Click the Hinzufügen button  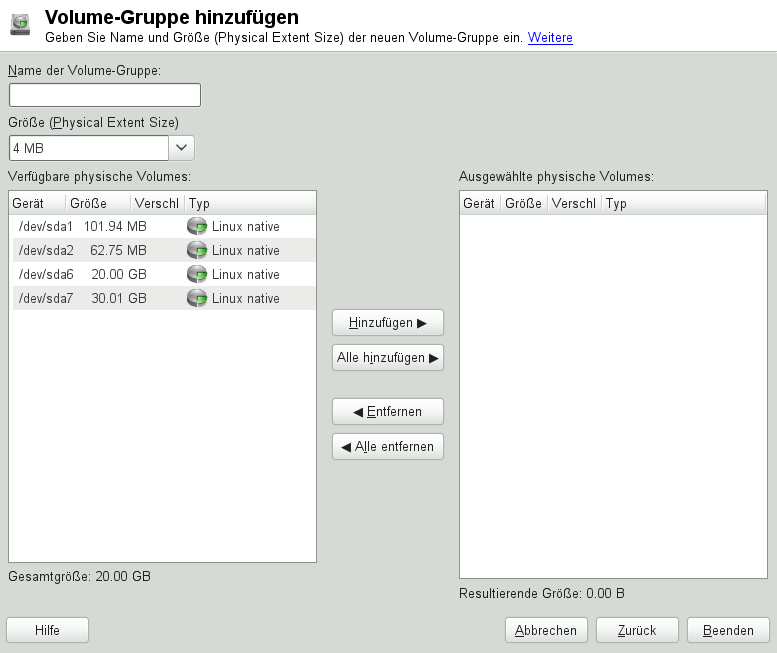tap(388, 323)
